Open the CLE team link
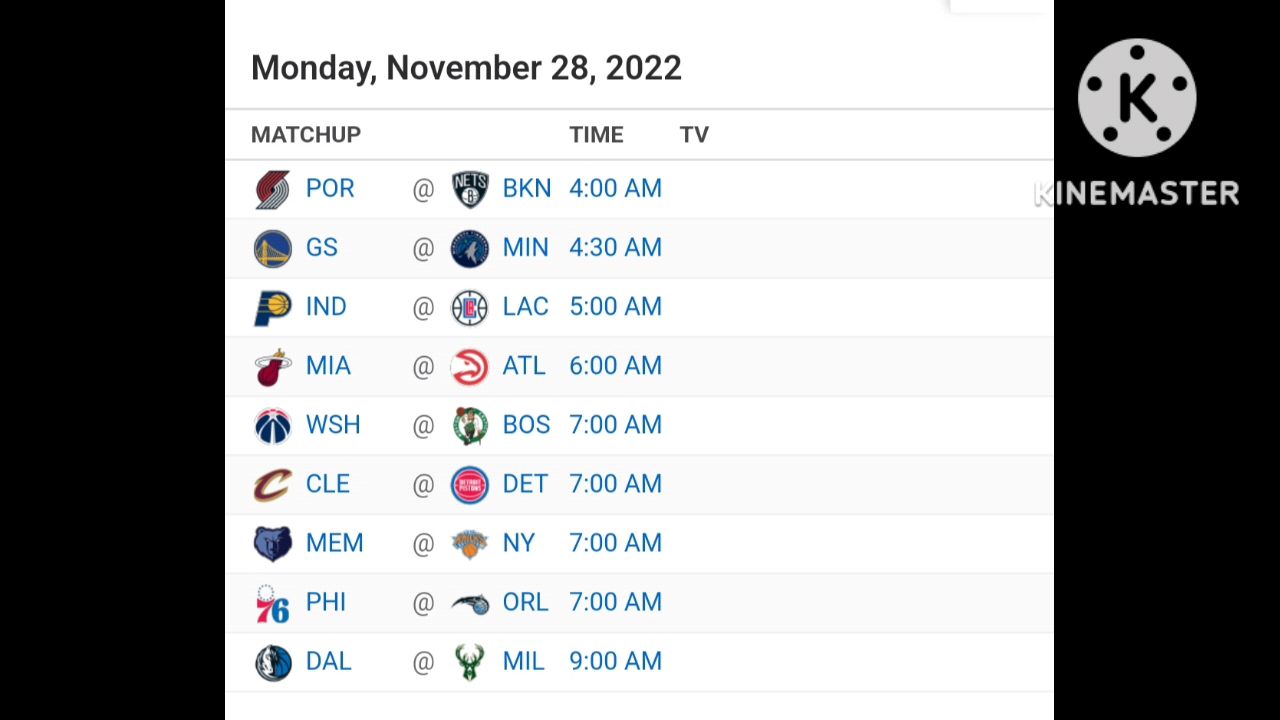1280x720 pixels. pyautogui.click(x=328, y=484)
